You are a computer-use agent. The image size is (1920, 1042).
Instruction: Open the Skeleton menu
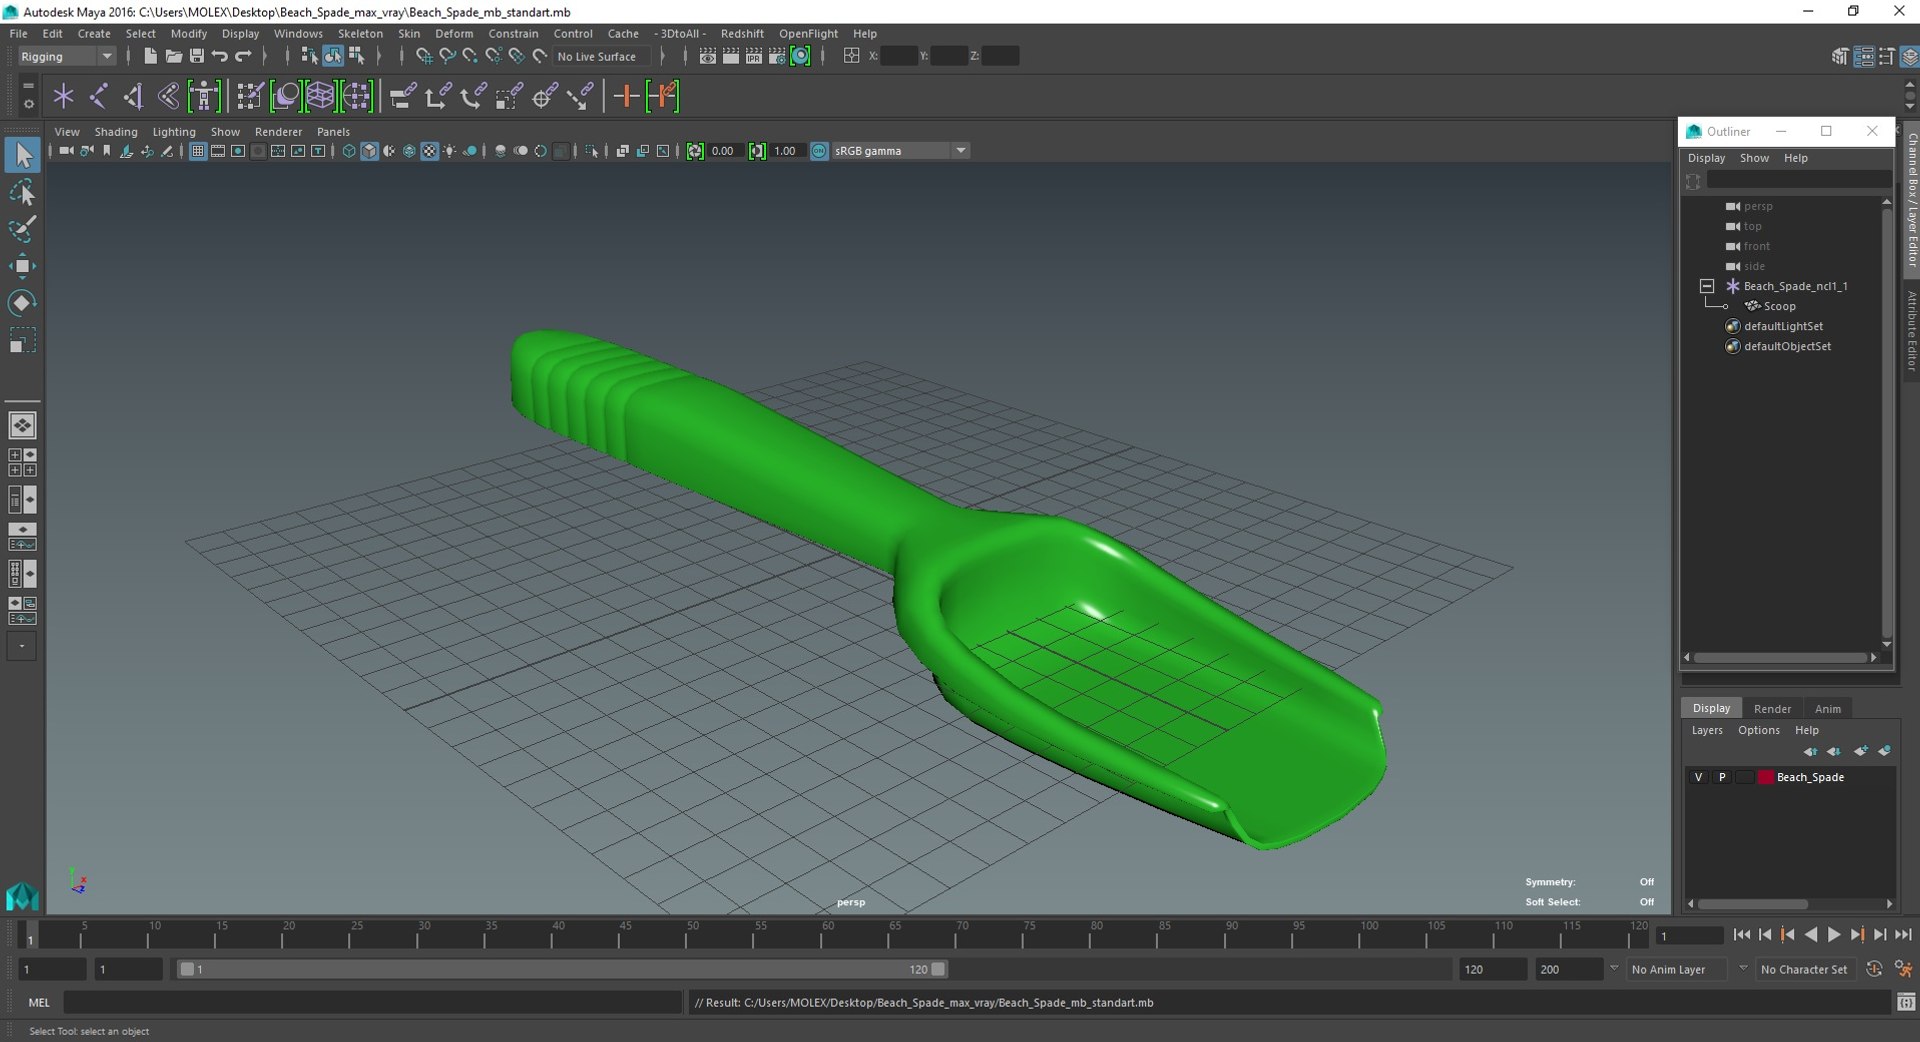pos(360,33)
